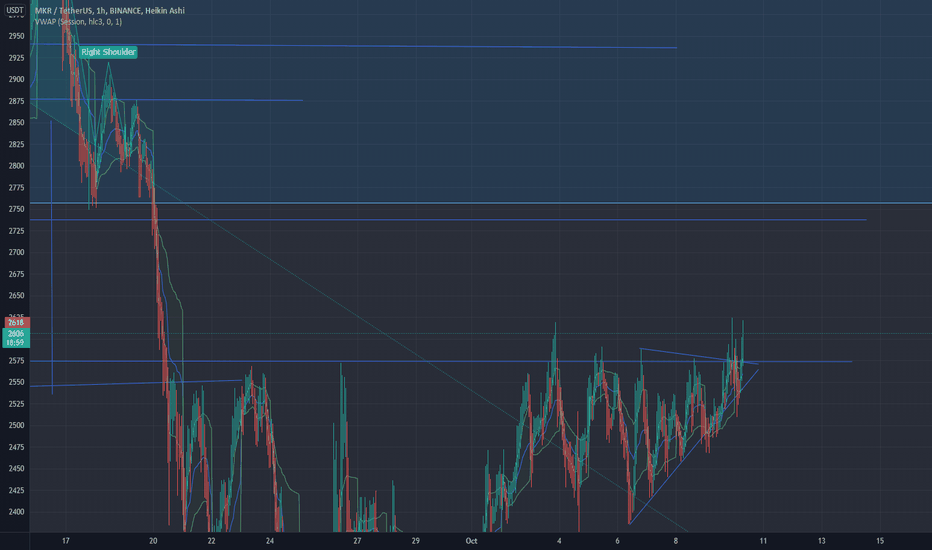Click the 29 date label on time axis
The height and width of the screenshot is (550, 932).
coord(415,541)
